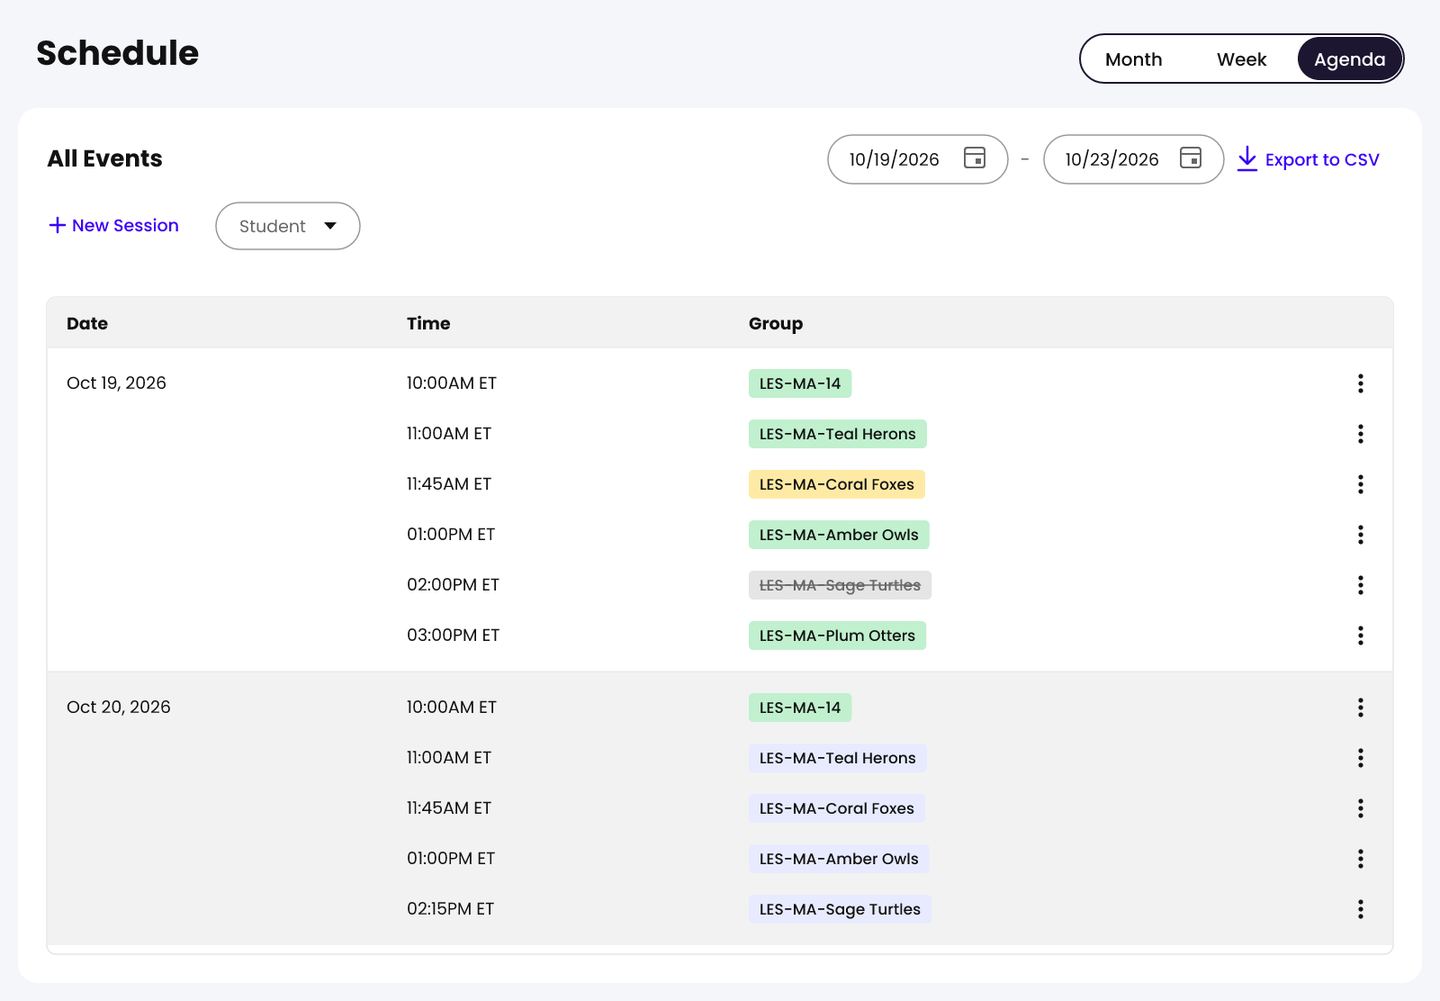
Task: Click the cancelled LES-MA-Sage Turtles tag
Action: pyautogui.click(x=840, y=585)
